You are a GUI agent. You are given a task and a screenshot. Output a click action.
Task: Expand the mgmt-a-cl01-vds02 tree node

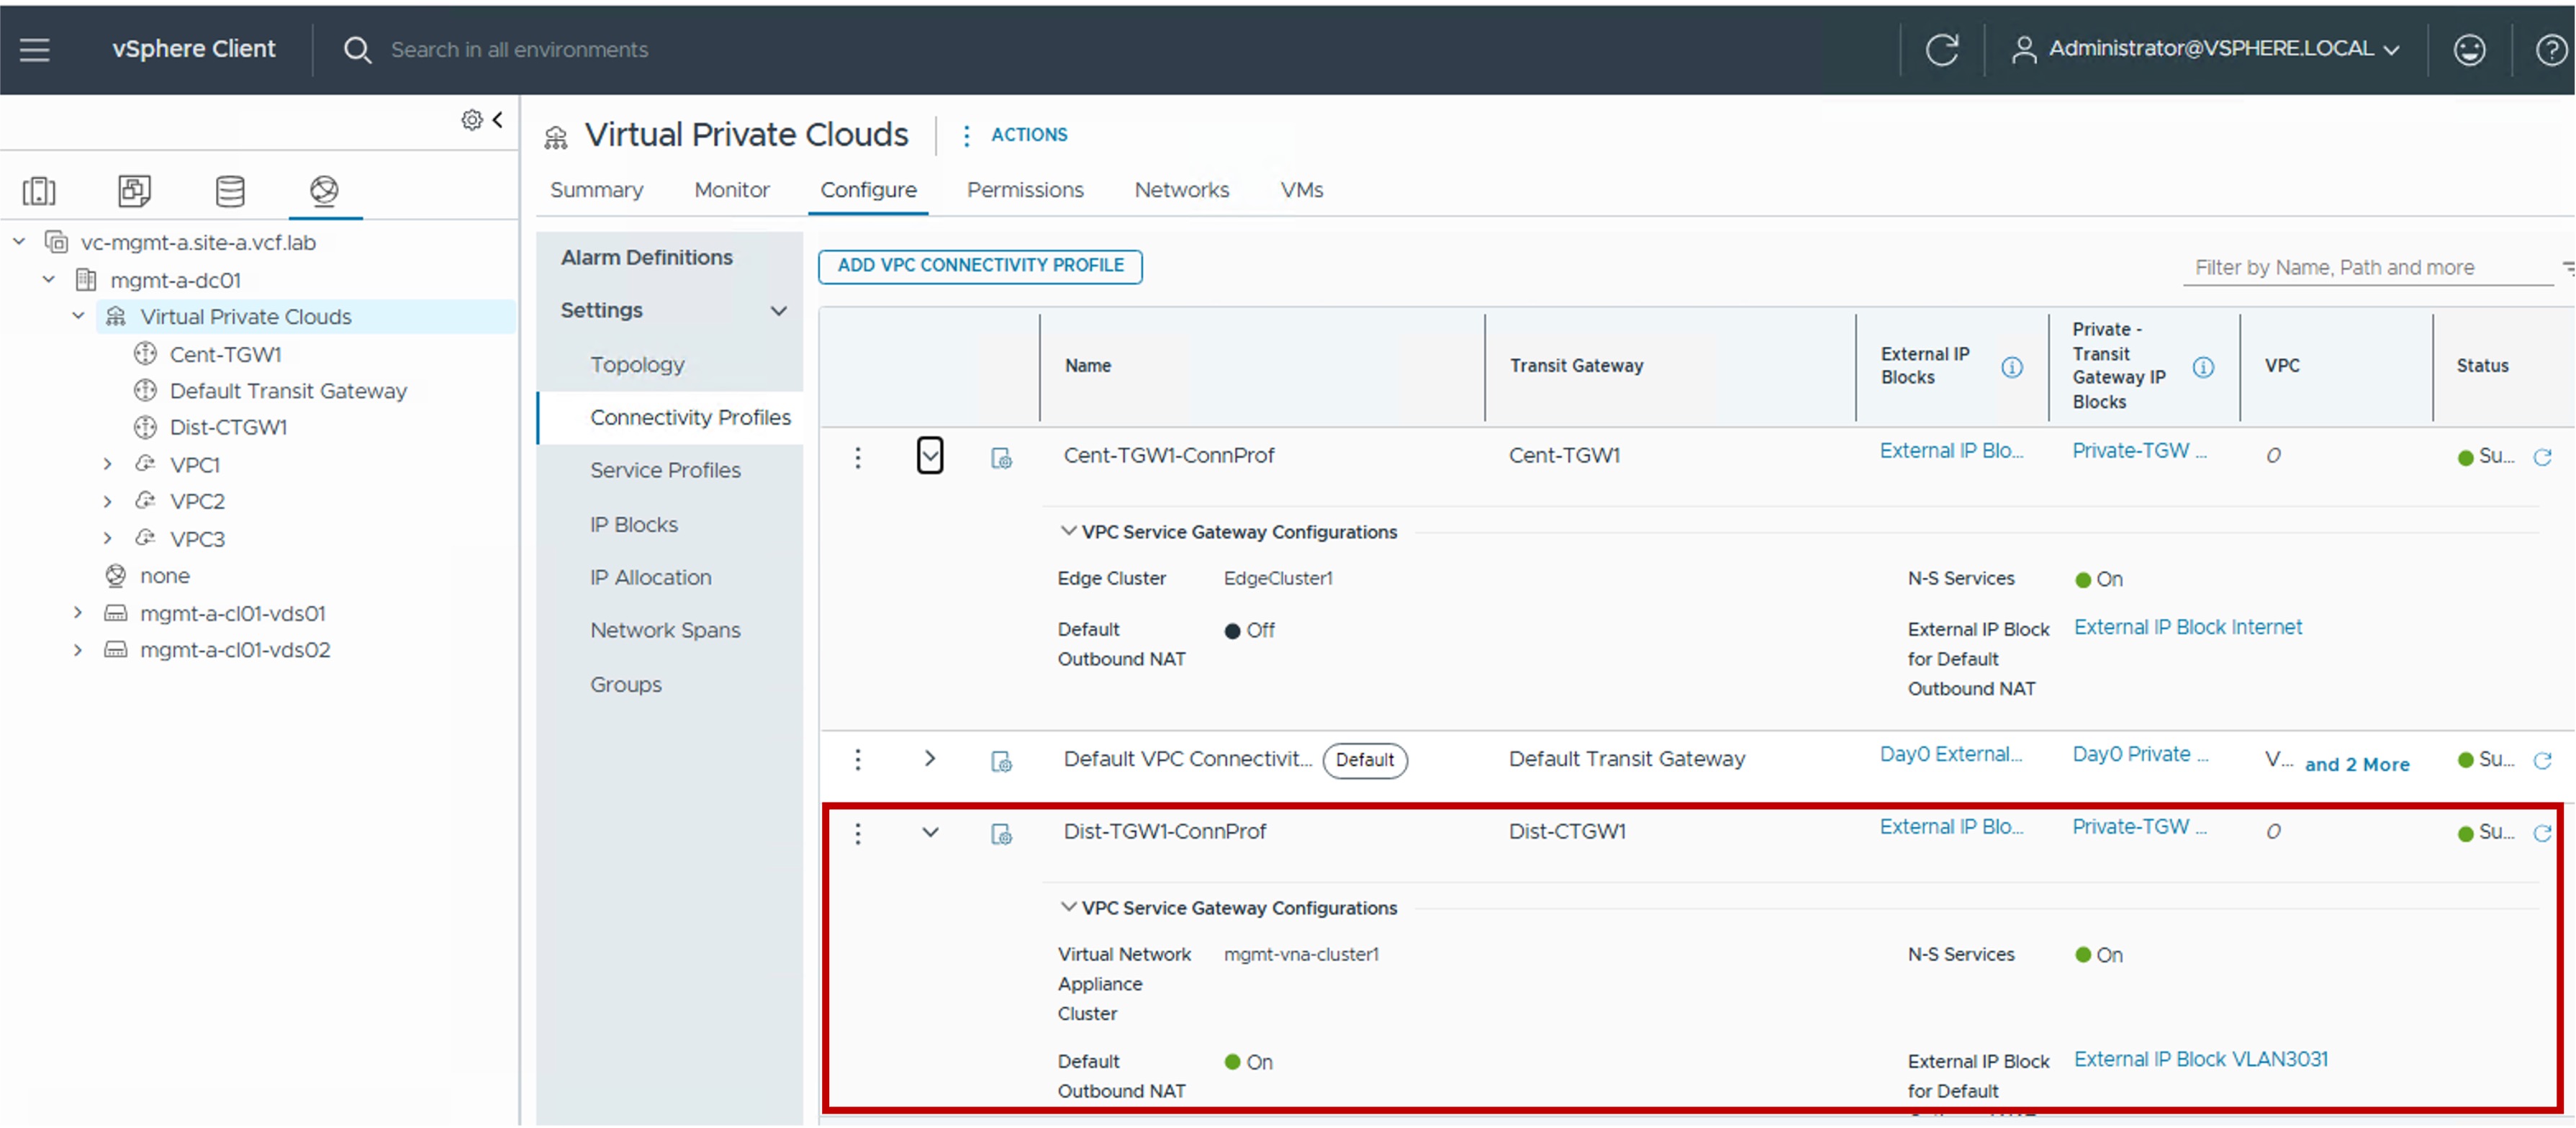(x=77, y=650)
